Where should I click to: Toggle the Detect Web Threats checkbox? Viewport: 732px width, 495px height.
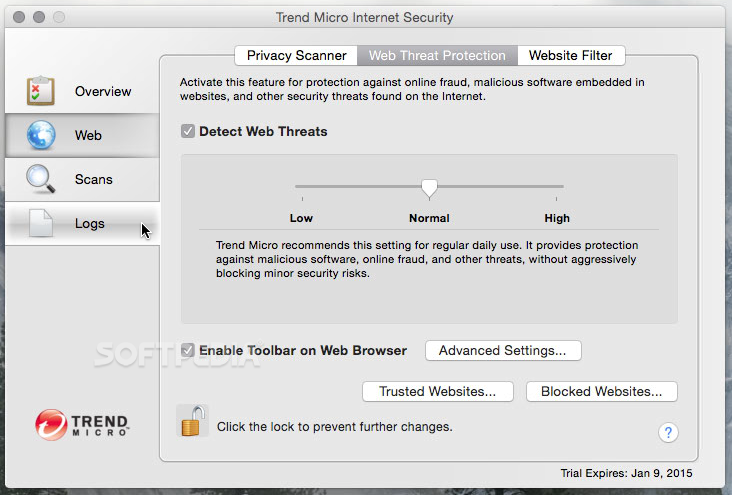tap(188, 131)
